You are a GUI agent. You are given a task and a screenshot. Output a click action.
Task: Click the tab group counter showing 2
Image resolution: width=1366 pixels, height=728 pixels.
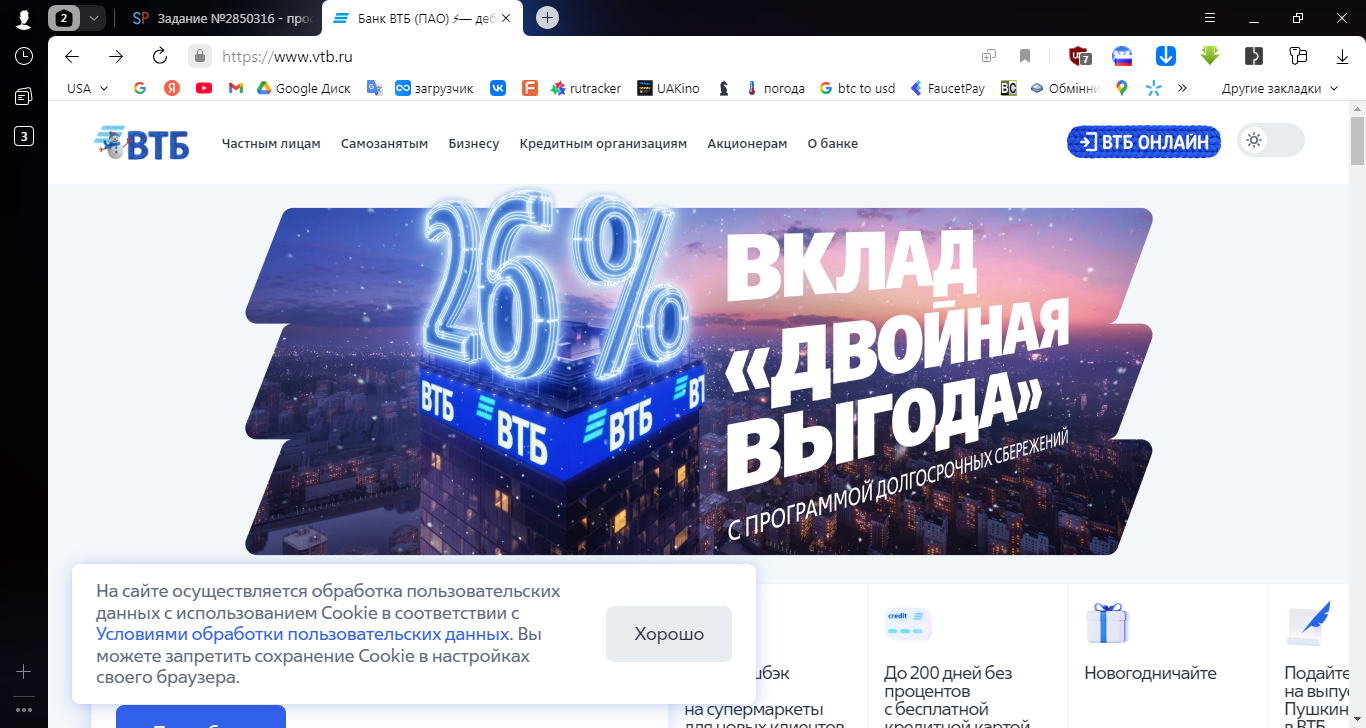[65, 18]
